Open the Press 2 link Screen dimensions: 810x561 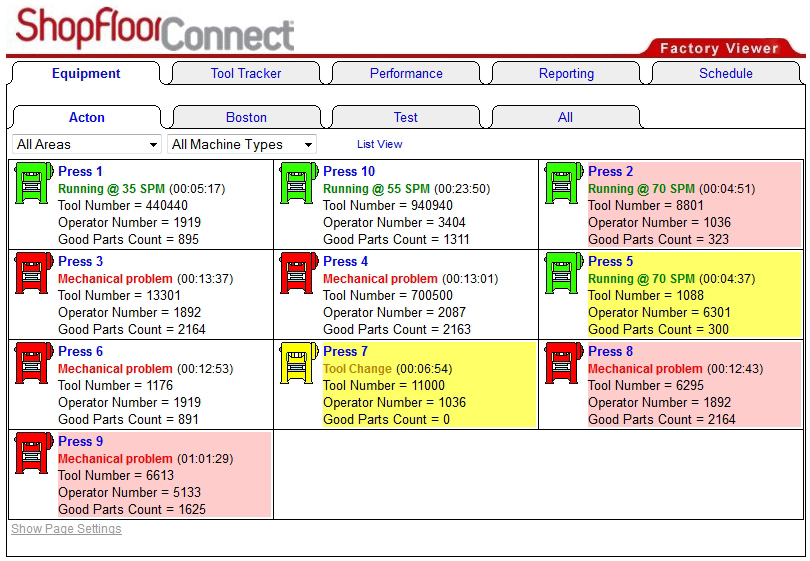click(610, 172)
